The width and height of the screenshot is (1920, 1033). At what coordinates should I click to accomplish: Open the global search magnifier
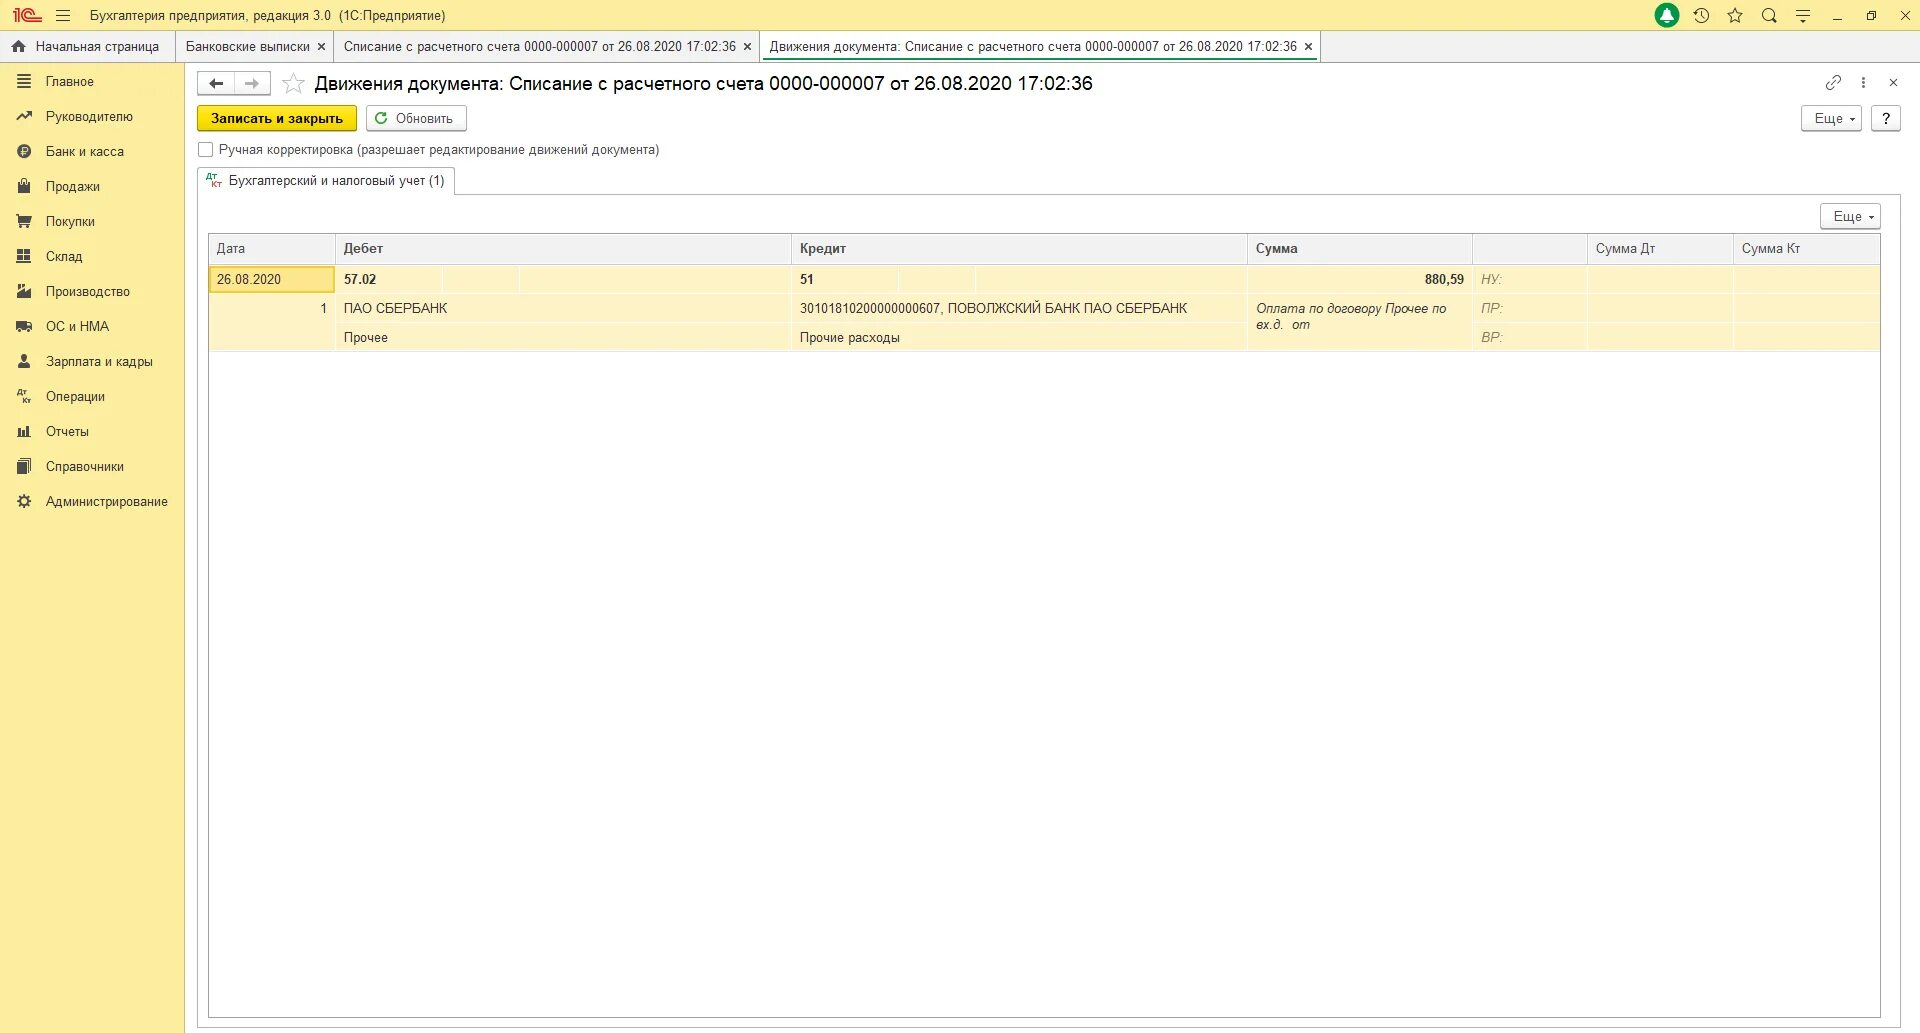pyautogui.click(x=1769, y=16)
